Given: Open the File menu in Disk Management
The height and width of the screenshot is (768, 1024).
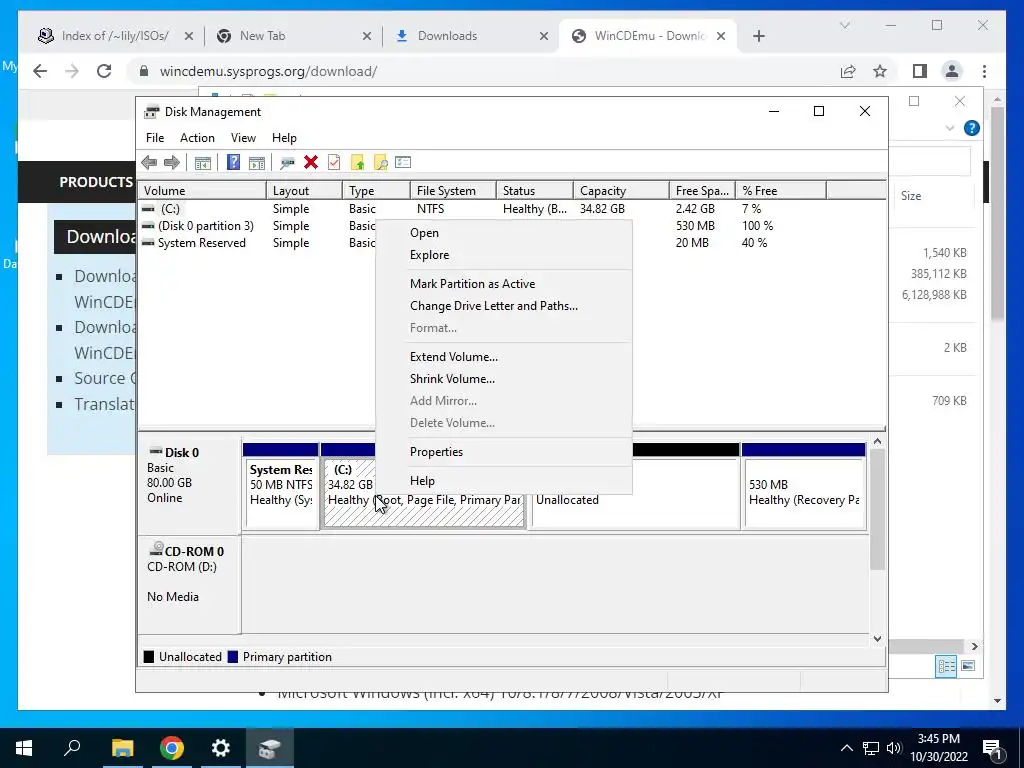Looking at the screenshot, I should click(155, 138).
